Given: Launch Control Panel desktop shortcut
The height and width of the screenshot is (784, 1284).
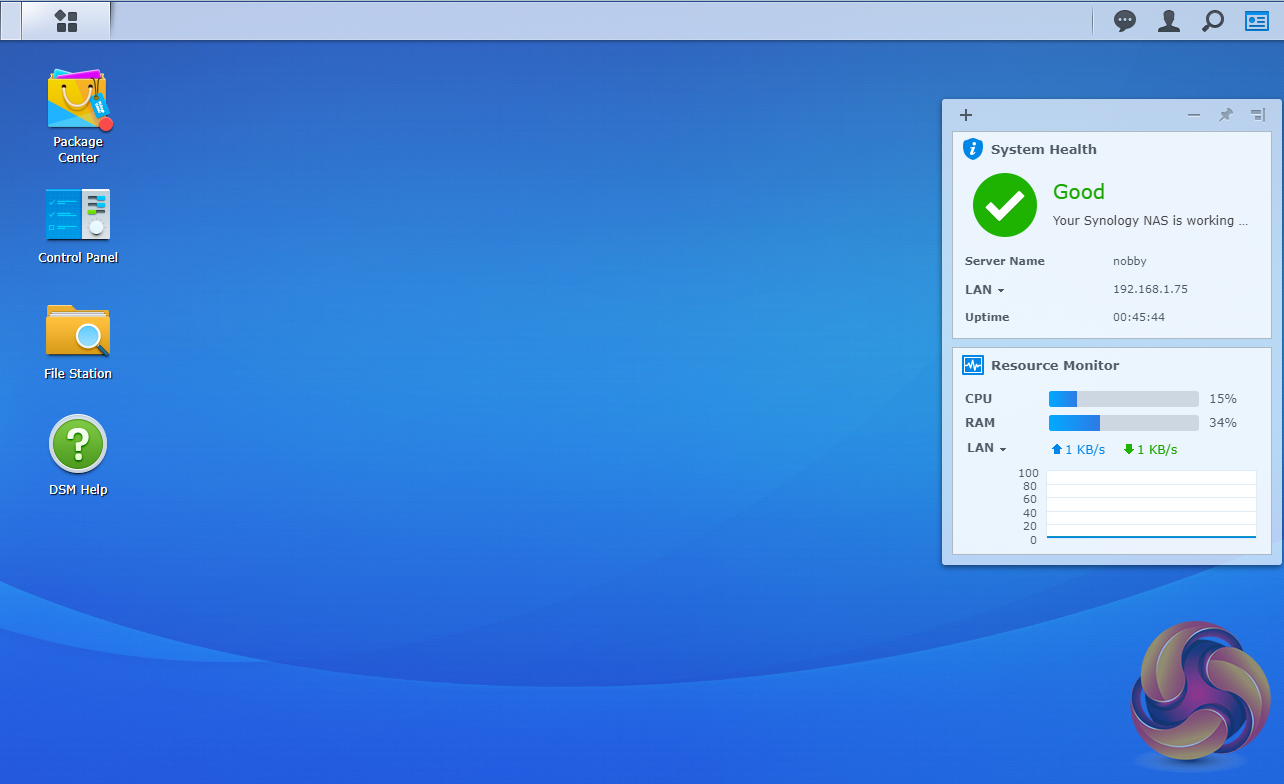Looking at the screenshot, I should coord(78,226).
